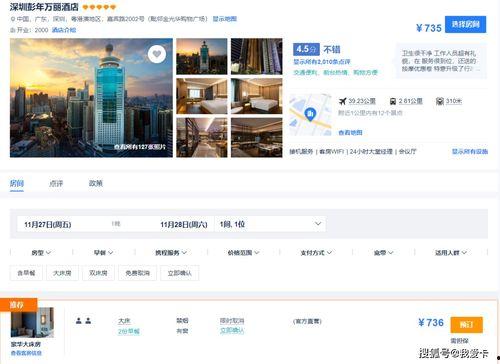The height and width of the screenshot is (364, 500).
Task: Click the airplane distance icon
Action: pyautogui.click(x=342, y=101)
